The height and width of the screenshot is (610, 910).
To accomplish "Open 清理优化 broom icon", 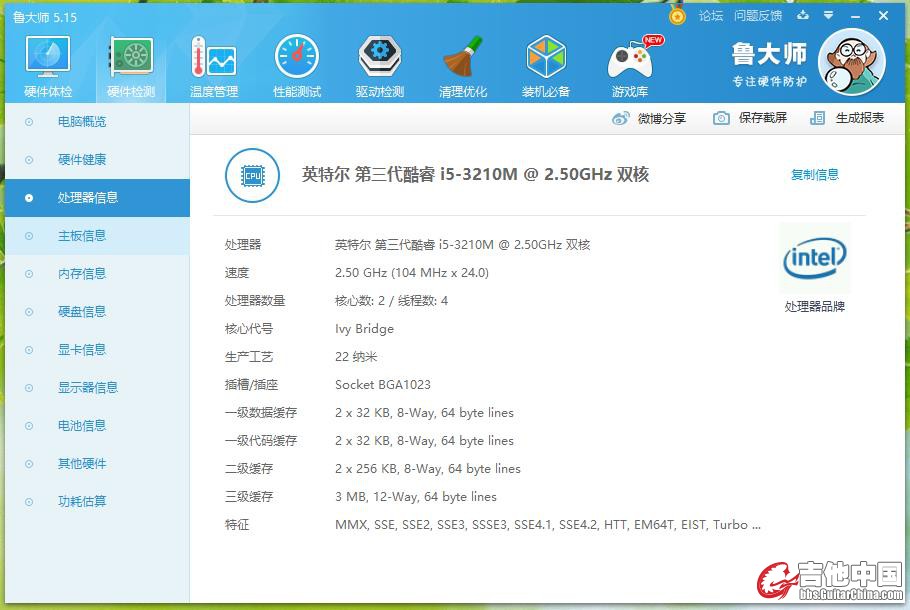I will (463, 56).
